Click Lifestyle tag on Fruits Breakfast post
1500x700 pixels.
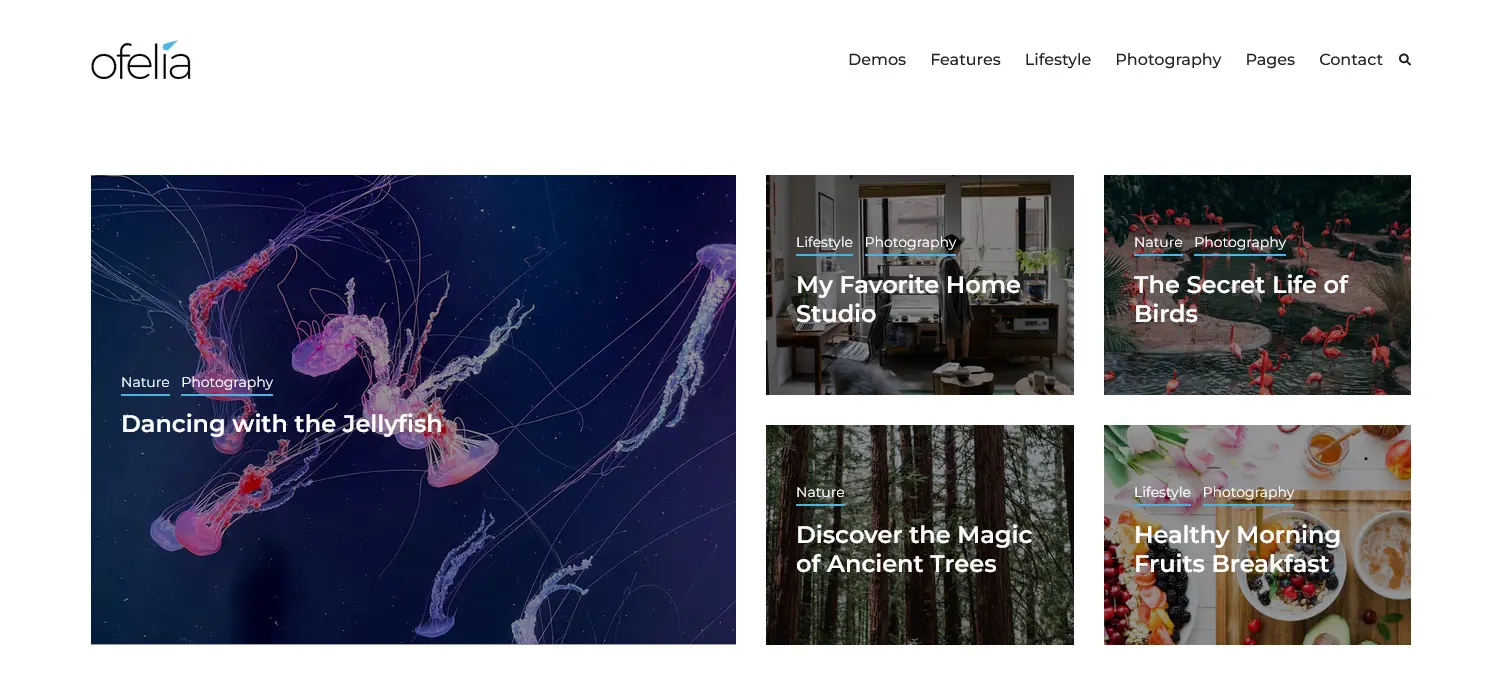(x=1162, y=493)
